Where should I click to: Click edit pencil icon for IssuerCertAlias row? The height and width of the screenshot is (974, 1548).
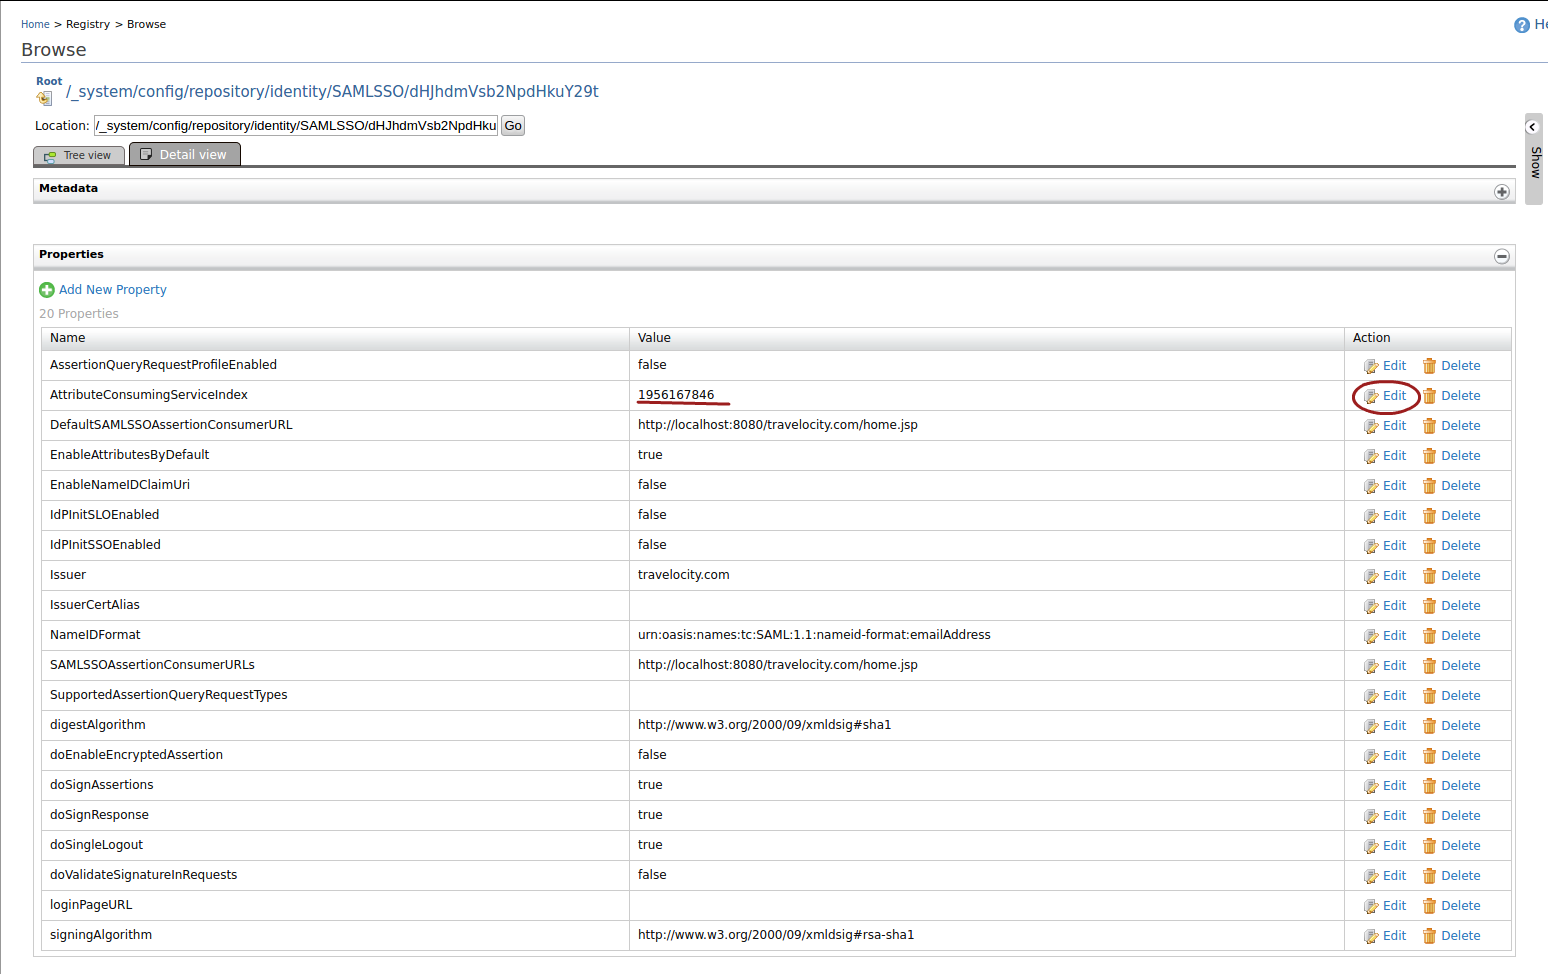coord(1371,606)
